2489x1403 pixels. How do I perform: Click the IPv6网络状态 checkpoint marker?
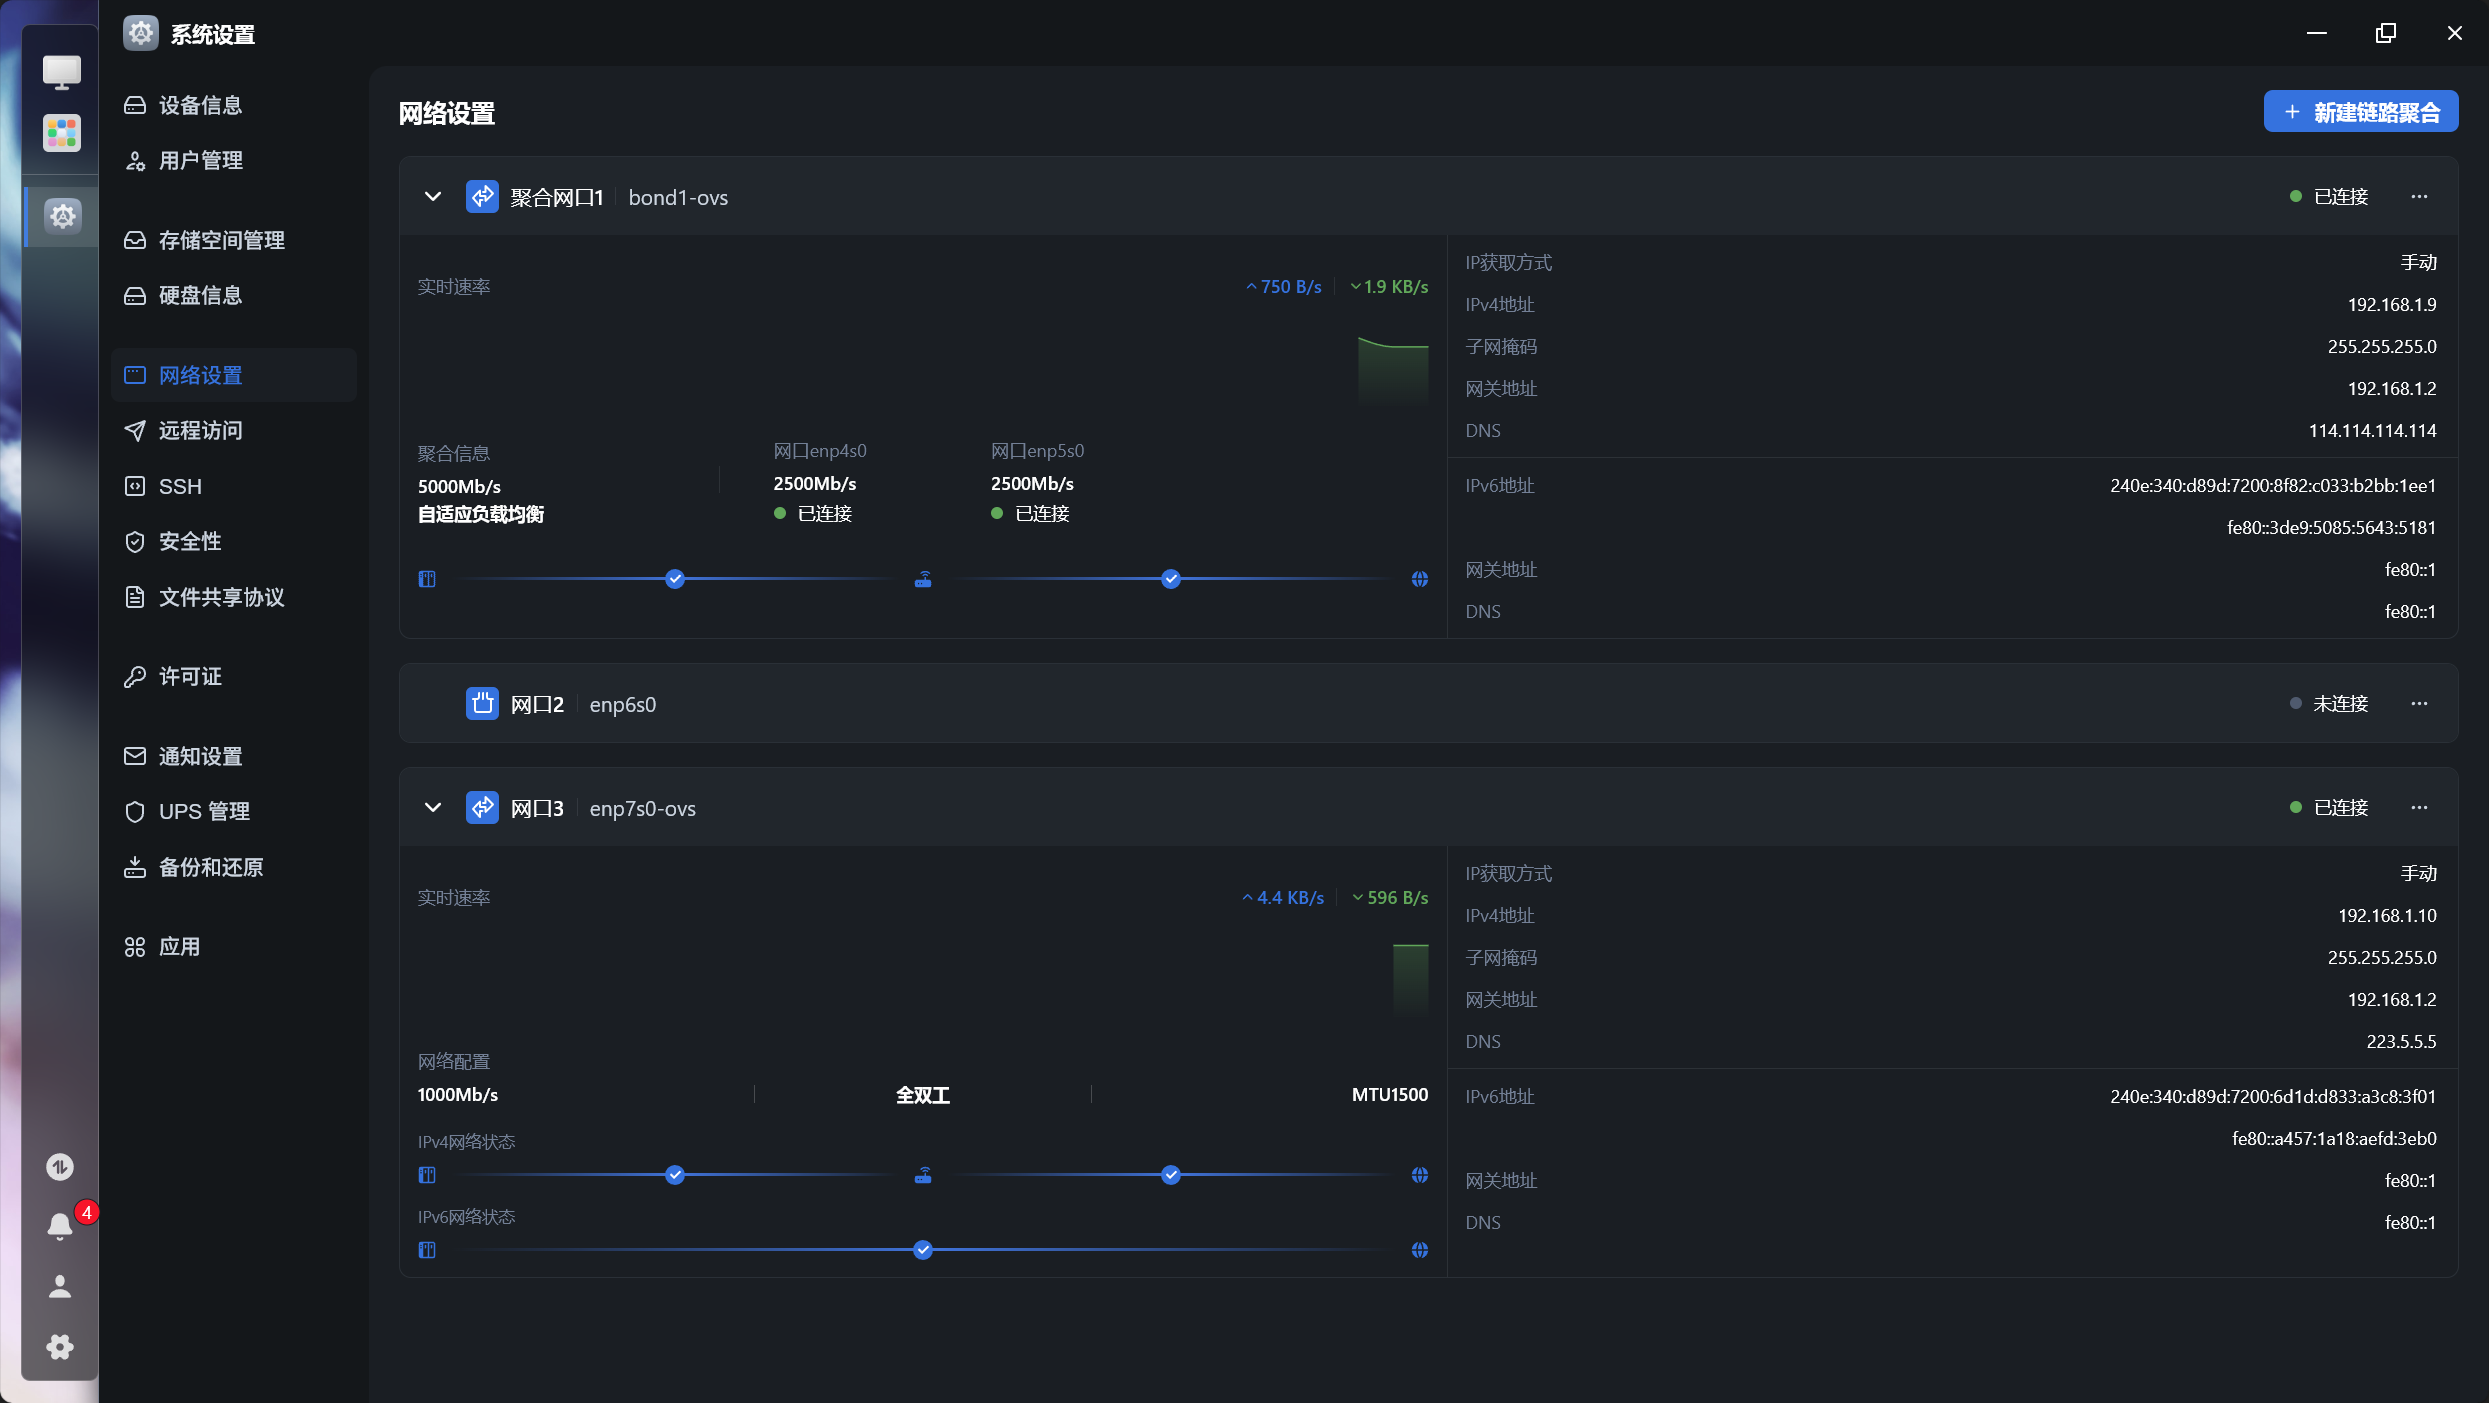[x=923, y=1250]
